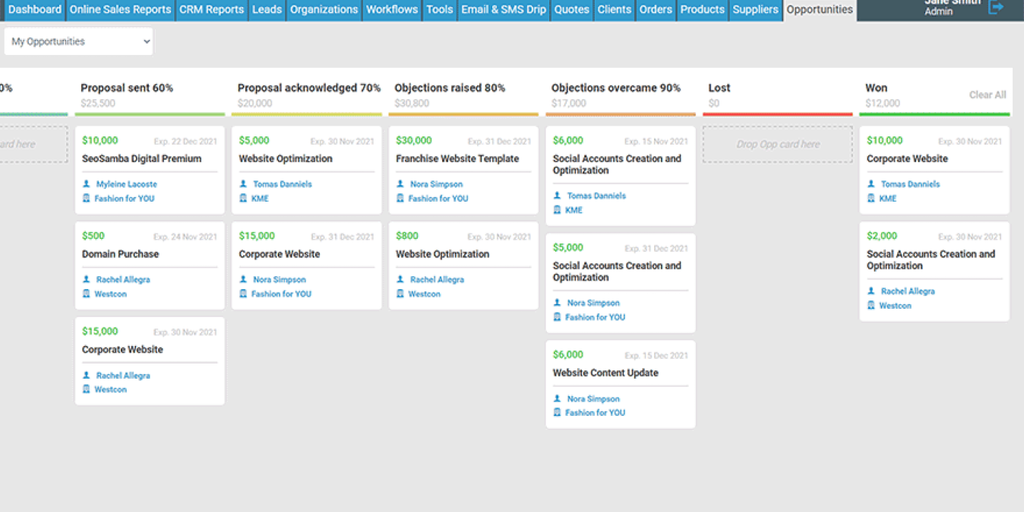1024x512 pixels.
Task: Switch to CRM Reports tab
Action: point(211,10)
